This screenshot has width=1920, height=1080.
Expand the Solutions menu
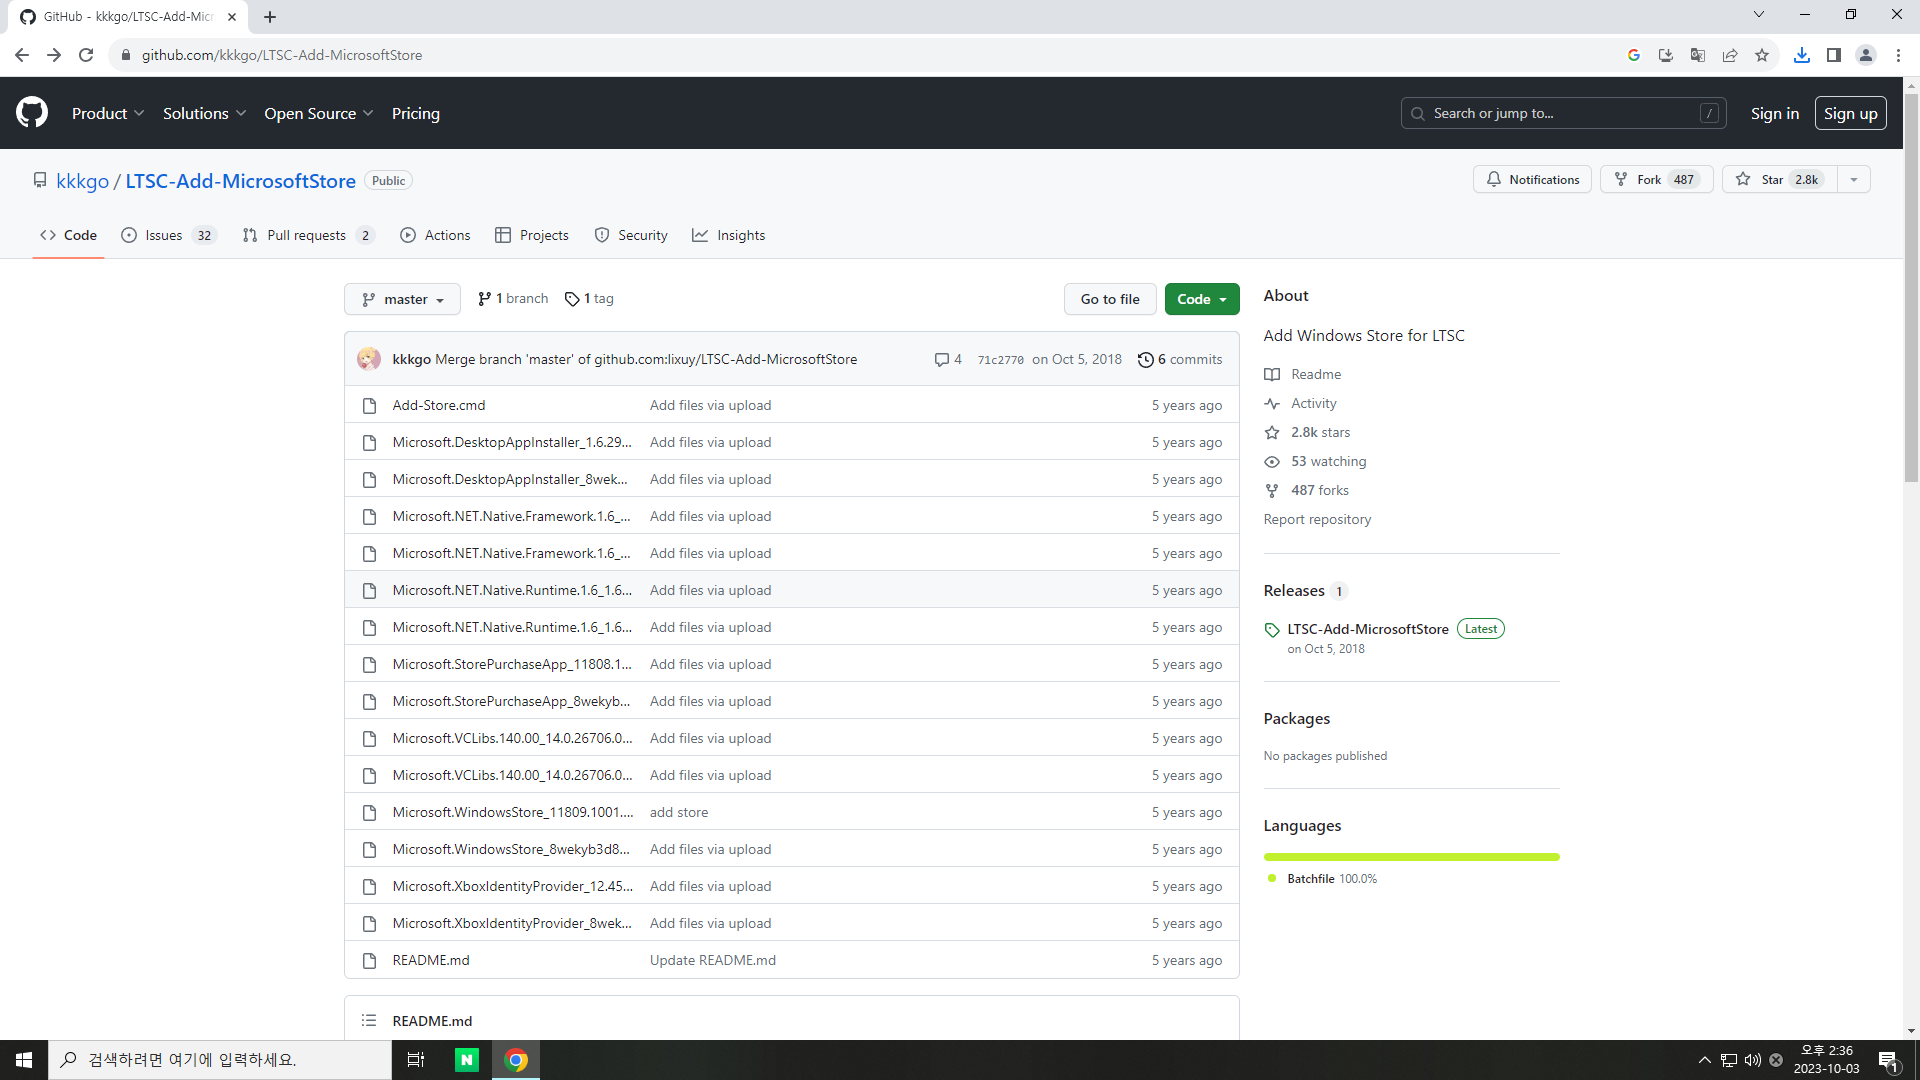204,113
